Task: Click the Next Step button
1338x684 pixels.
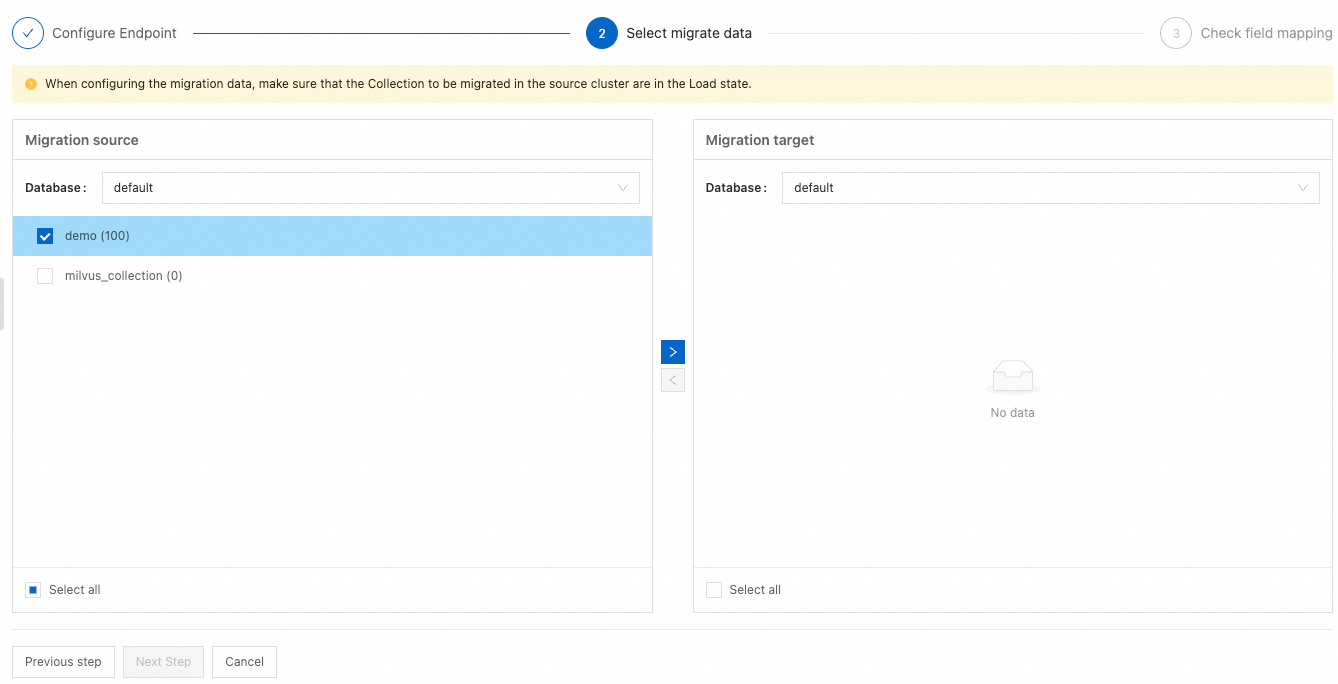Action: (163, 662)
